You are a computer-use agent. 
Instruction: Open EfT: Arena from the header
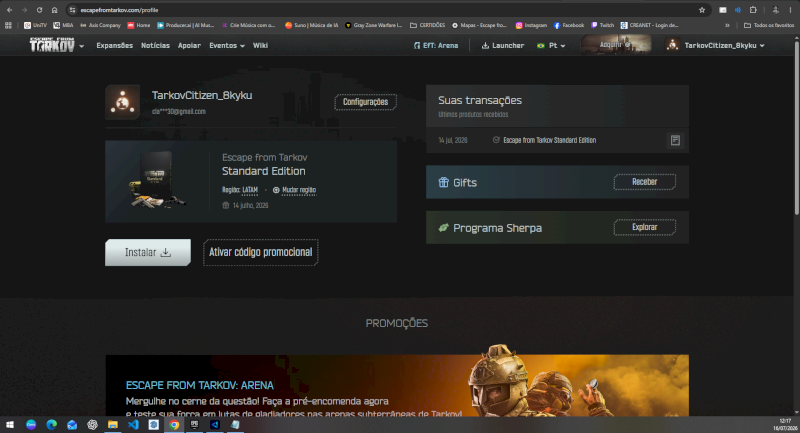click(436, 45)
